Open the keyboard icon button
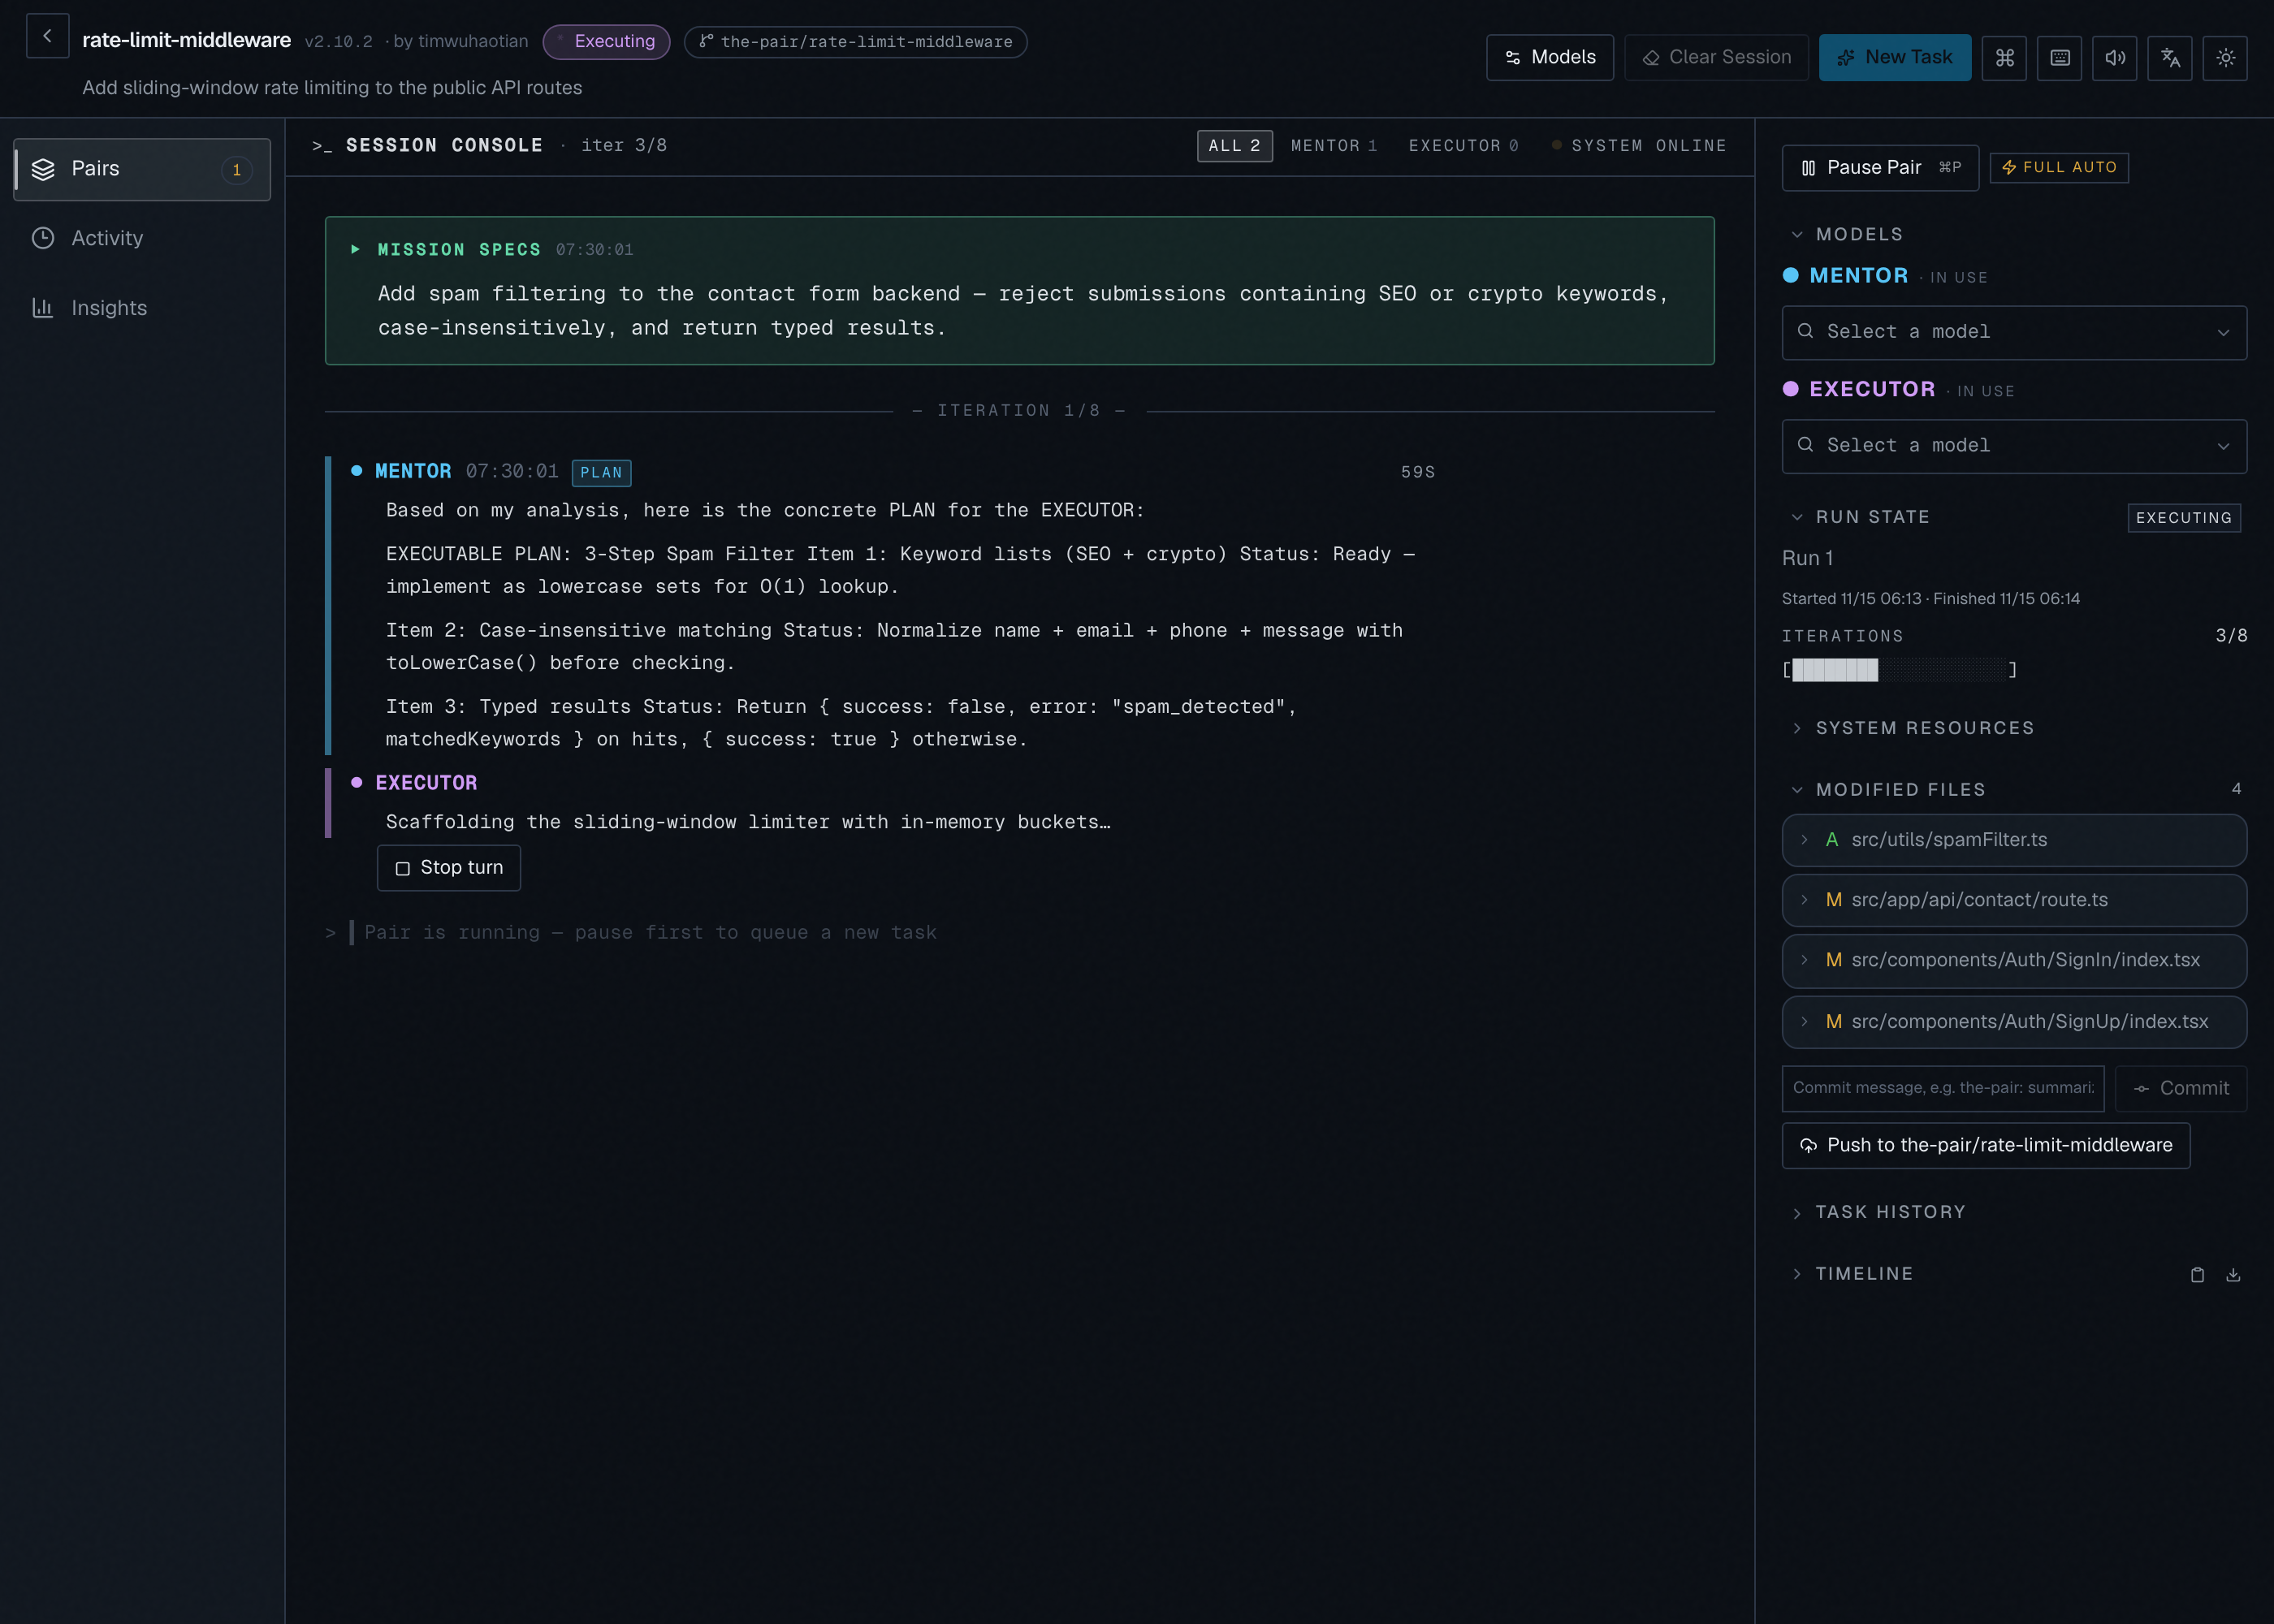Screen dimensions: 2274x1624 click(2059, 58)
